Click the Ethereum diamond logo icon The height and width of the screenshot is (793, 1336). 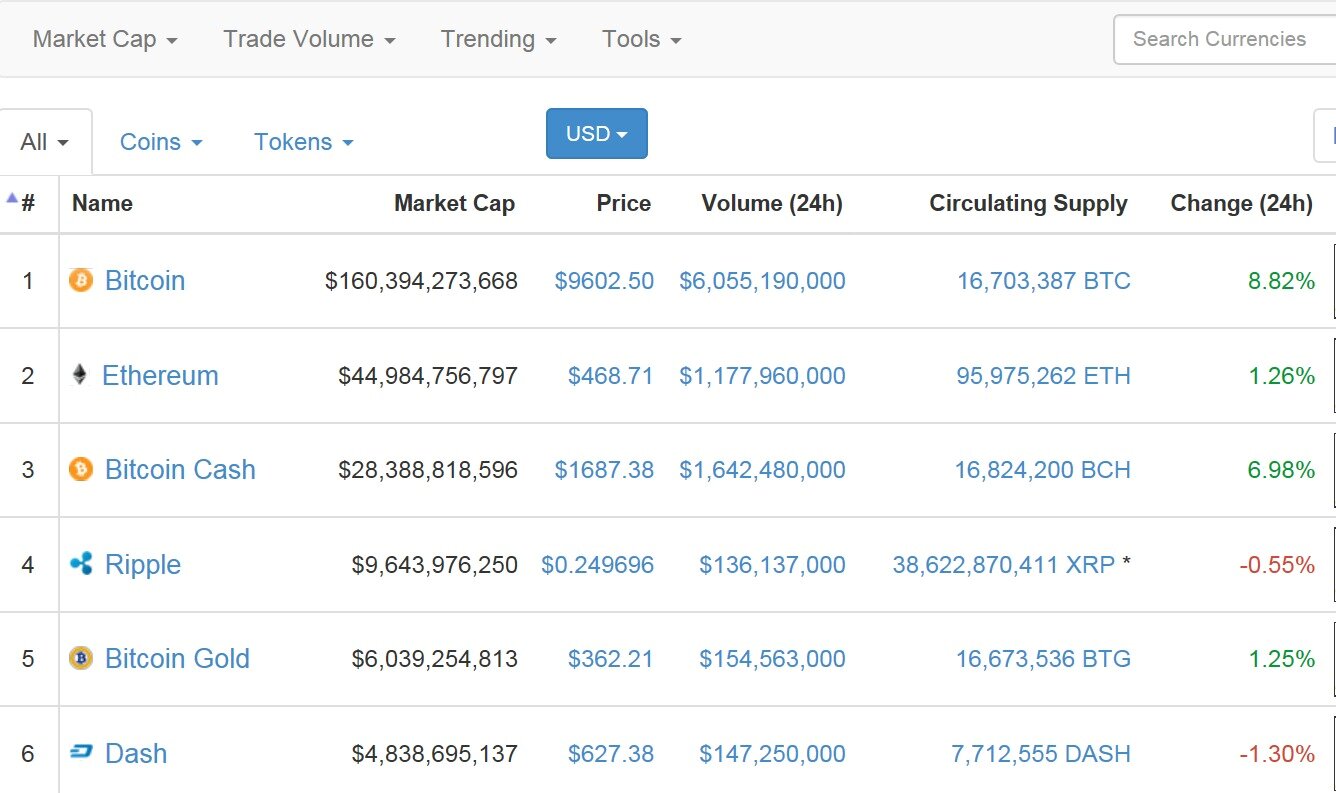[x=80, y=375]
